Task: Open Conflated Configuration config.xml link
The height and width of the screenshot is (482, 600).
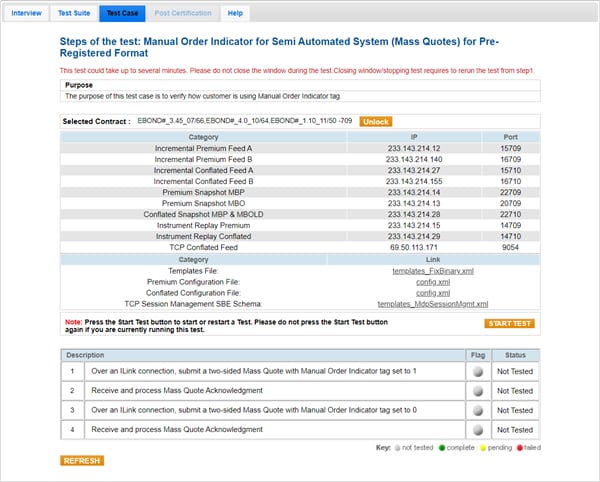Action: point(433,292)
